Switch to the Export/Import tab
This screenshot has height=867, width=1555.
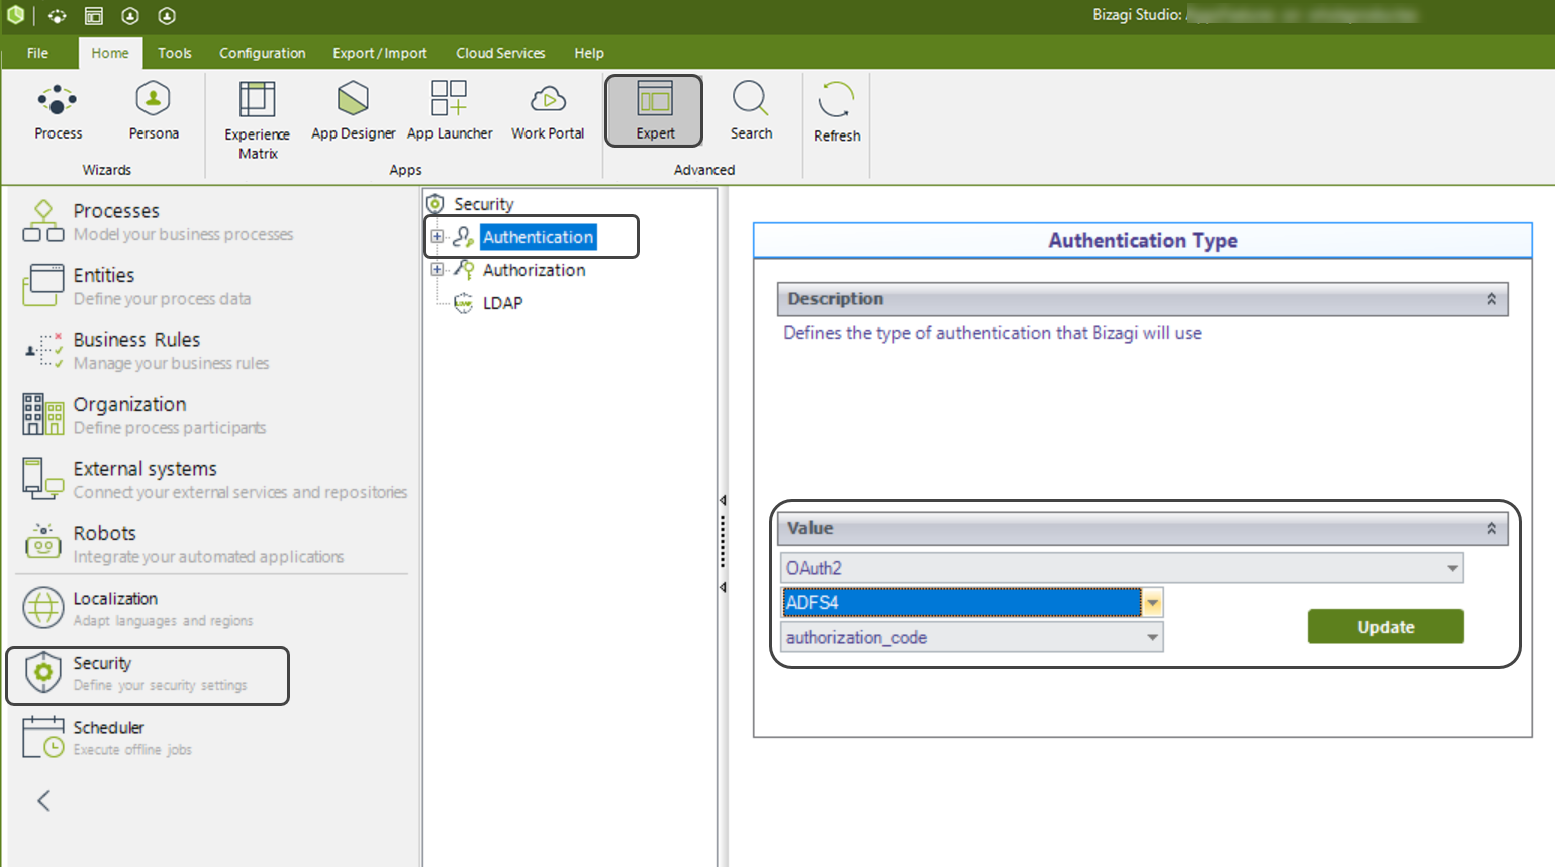pos(379,53)
